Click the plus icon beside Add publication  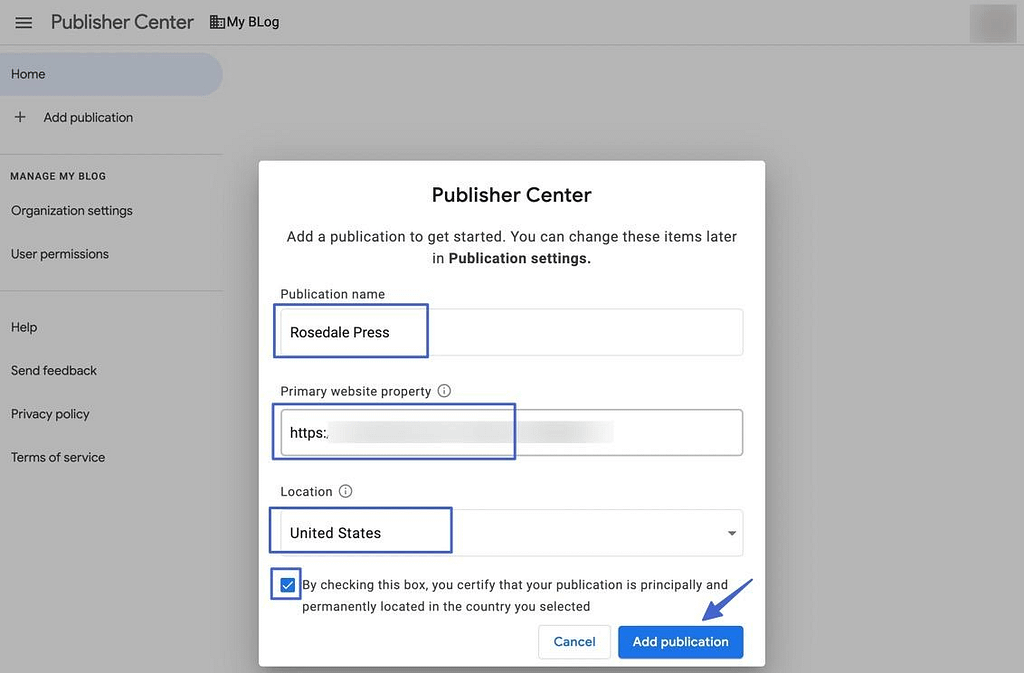pos(19,117)
